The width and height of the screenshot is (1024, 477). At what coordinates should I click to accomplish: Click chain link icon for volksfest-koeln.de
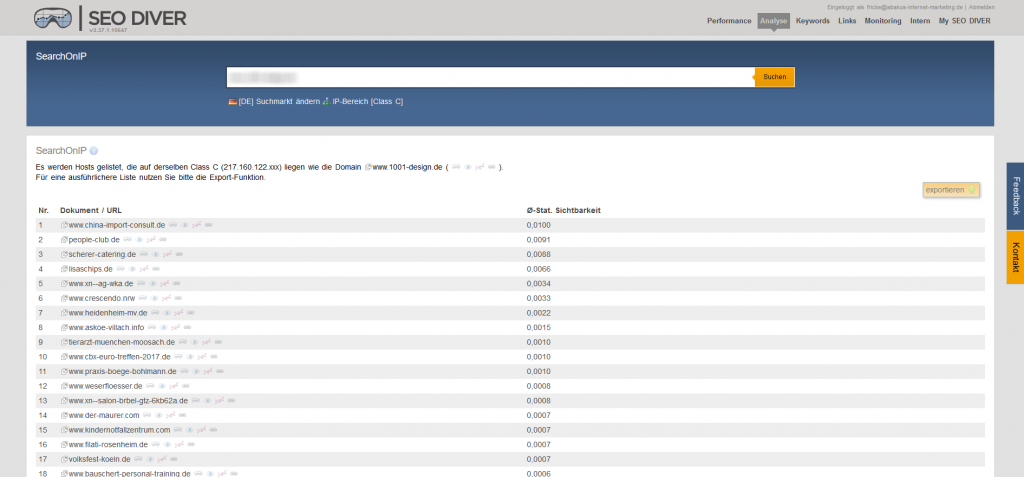[x=173, y=459]
